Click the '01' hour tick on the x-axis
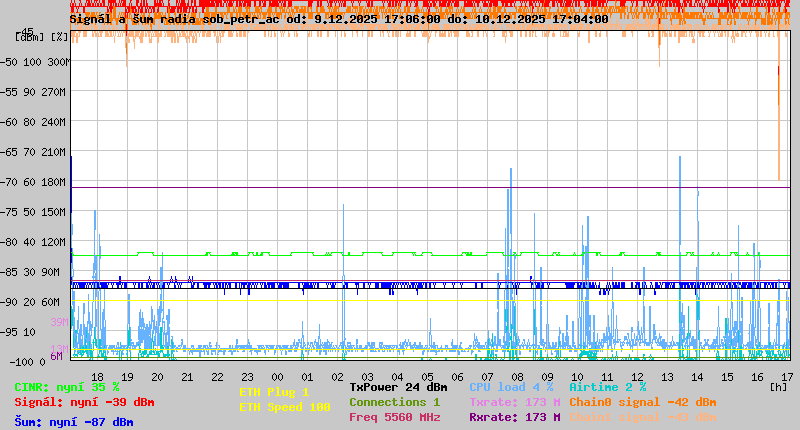The image size is (800, 430). (x=307, y=377)
